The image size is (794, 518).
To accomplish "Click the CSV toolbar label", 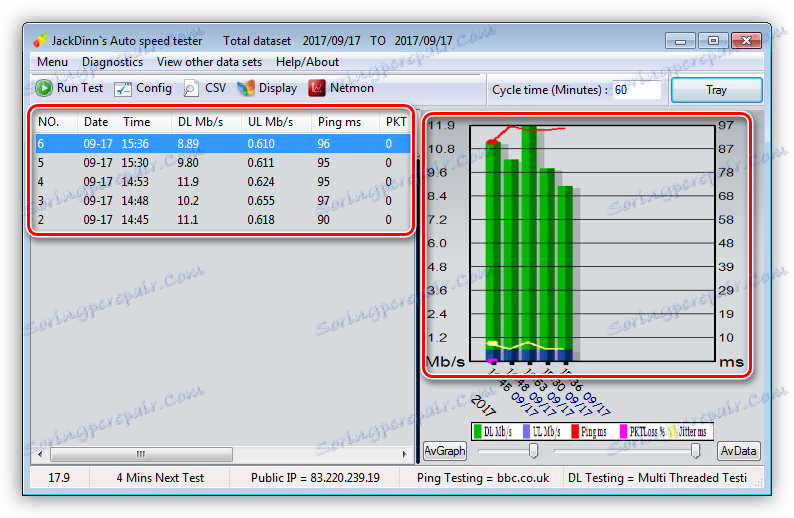I will [215, 88].
